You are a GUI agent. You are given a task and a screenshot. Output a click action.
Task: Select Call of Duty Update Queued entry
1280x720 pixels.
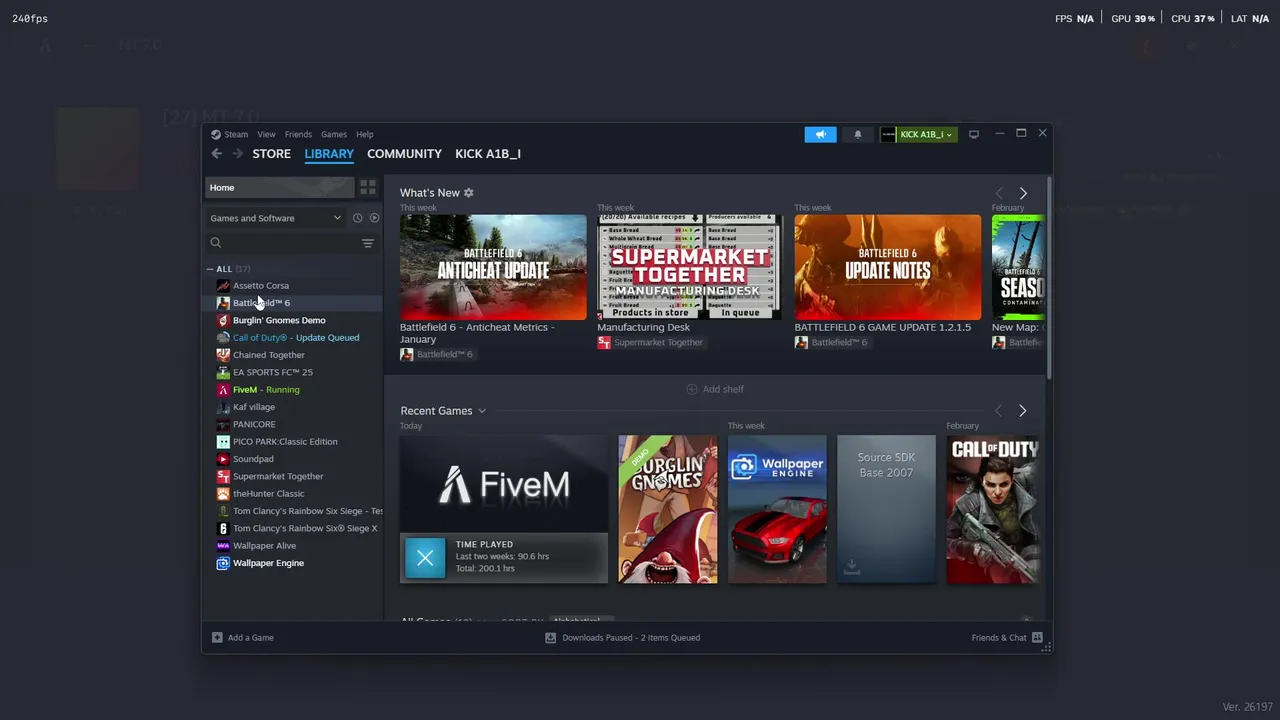[x=294, y=338]
